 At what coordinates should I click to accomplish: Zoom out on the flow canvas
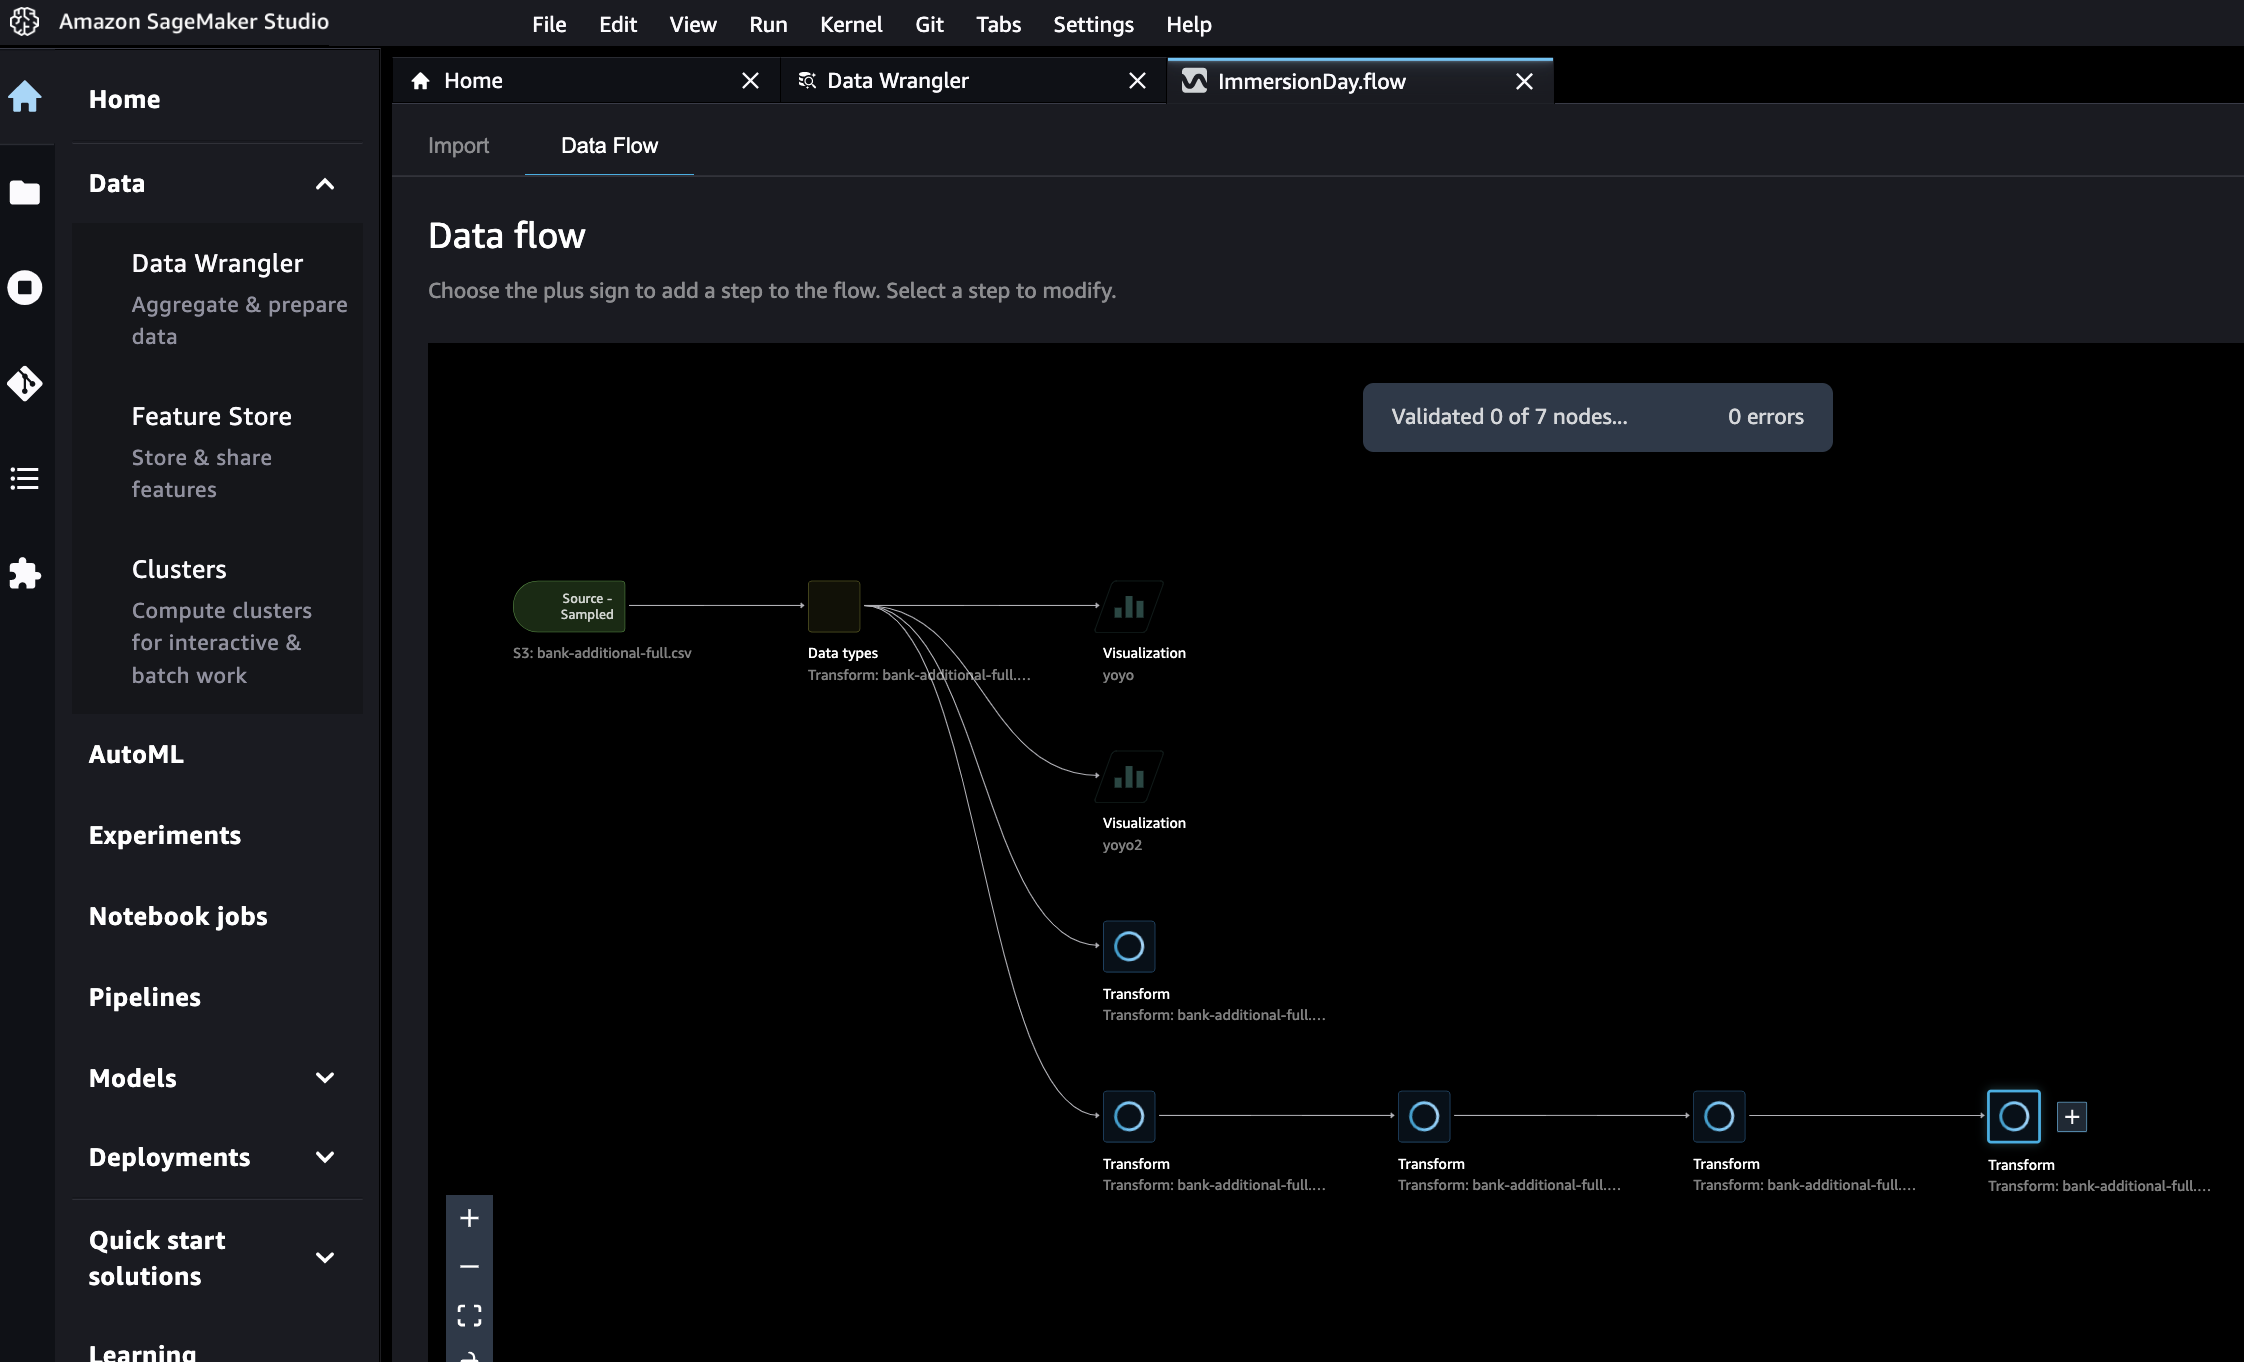(469, 1266)
